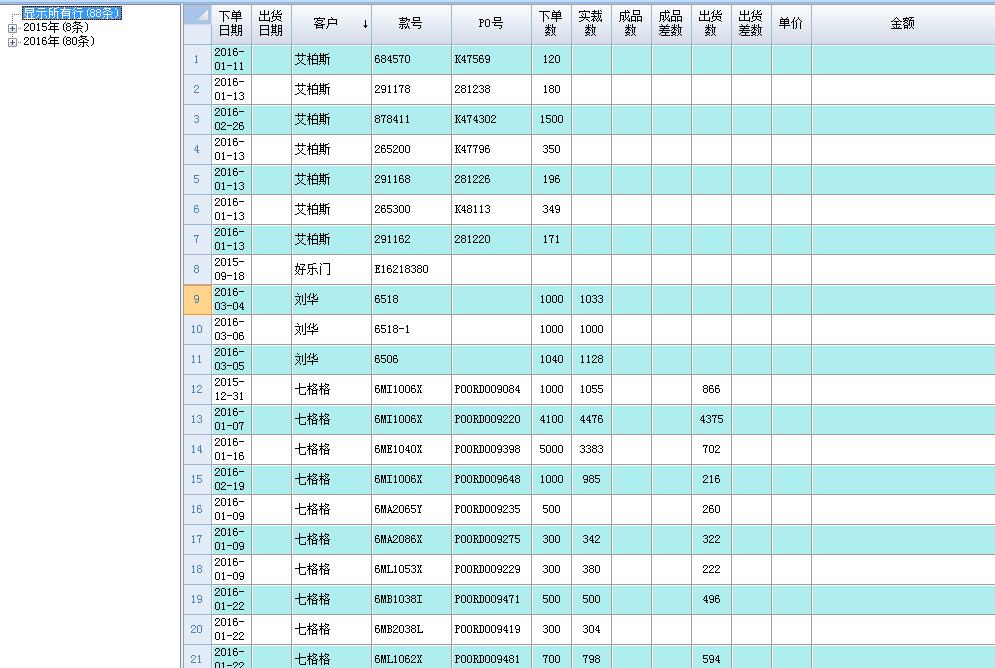Click the PO cell K48113
This screenshot has height=668, width=995.
[491, 209]
